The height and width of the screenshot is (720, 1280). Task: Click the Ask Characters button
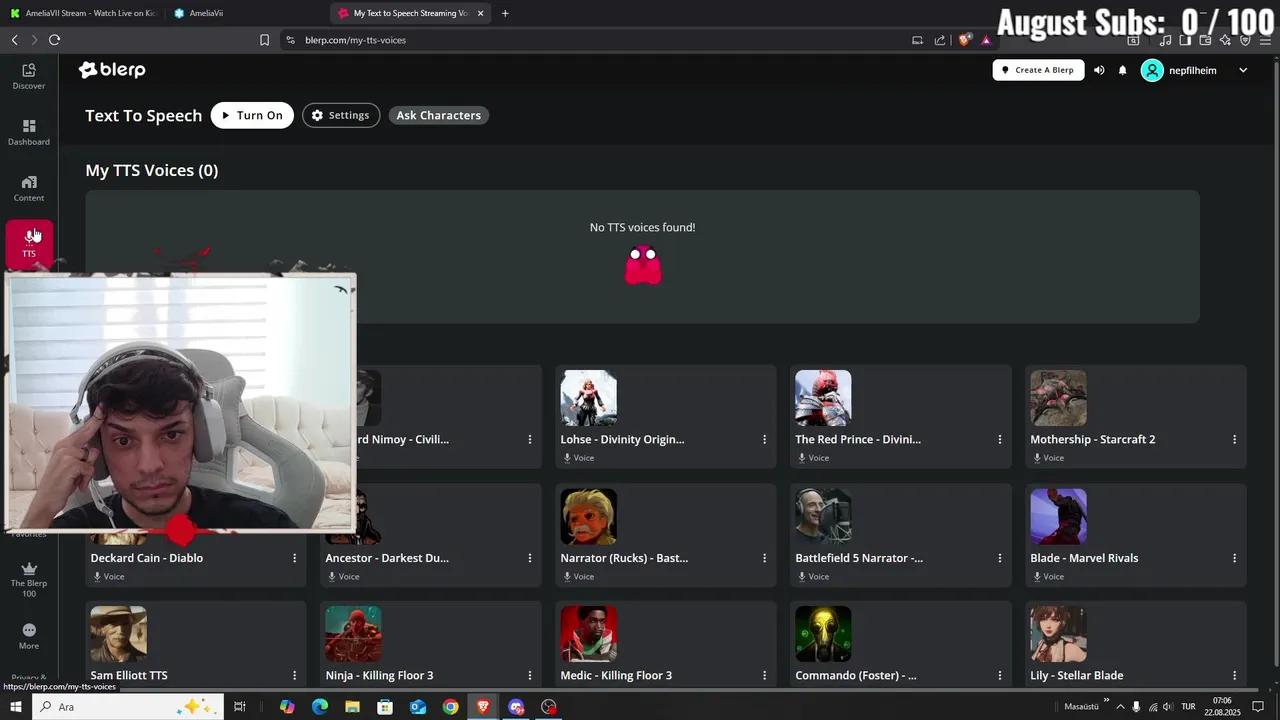pyautogui.click(x=438, y=115)
